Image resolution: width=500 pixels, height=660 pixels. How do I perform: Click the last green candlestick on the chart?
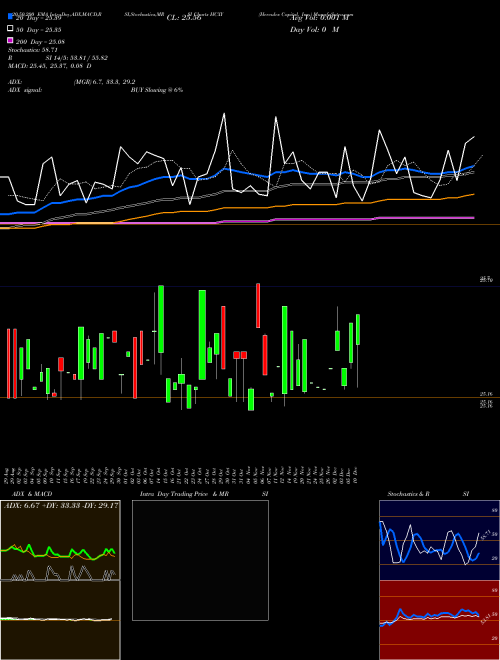(x=358, y=330)
